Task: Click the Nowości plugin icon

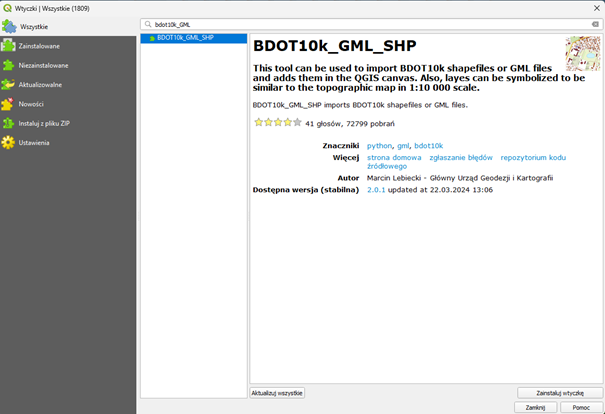Action: (x=9, y=104)
